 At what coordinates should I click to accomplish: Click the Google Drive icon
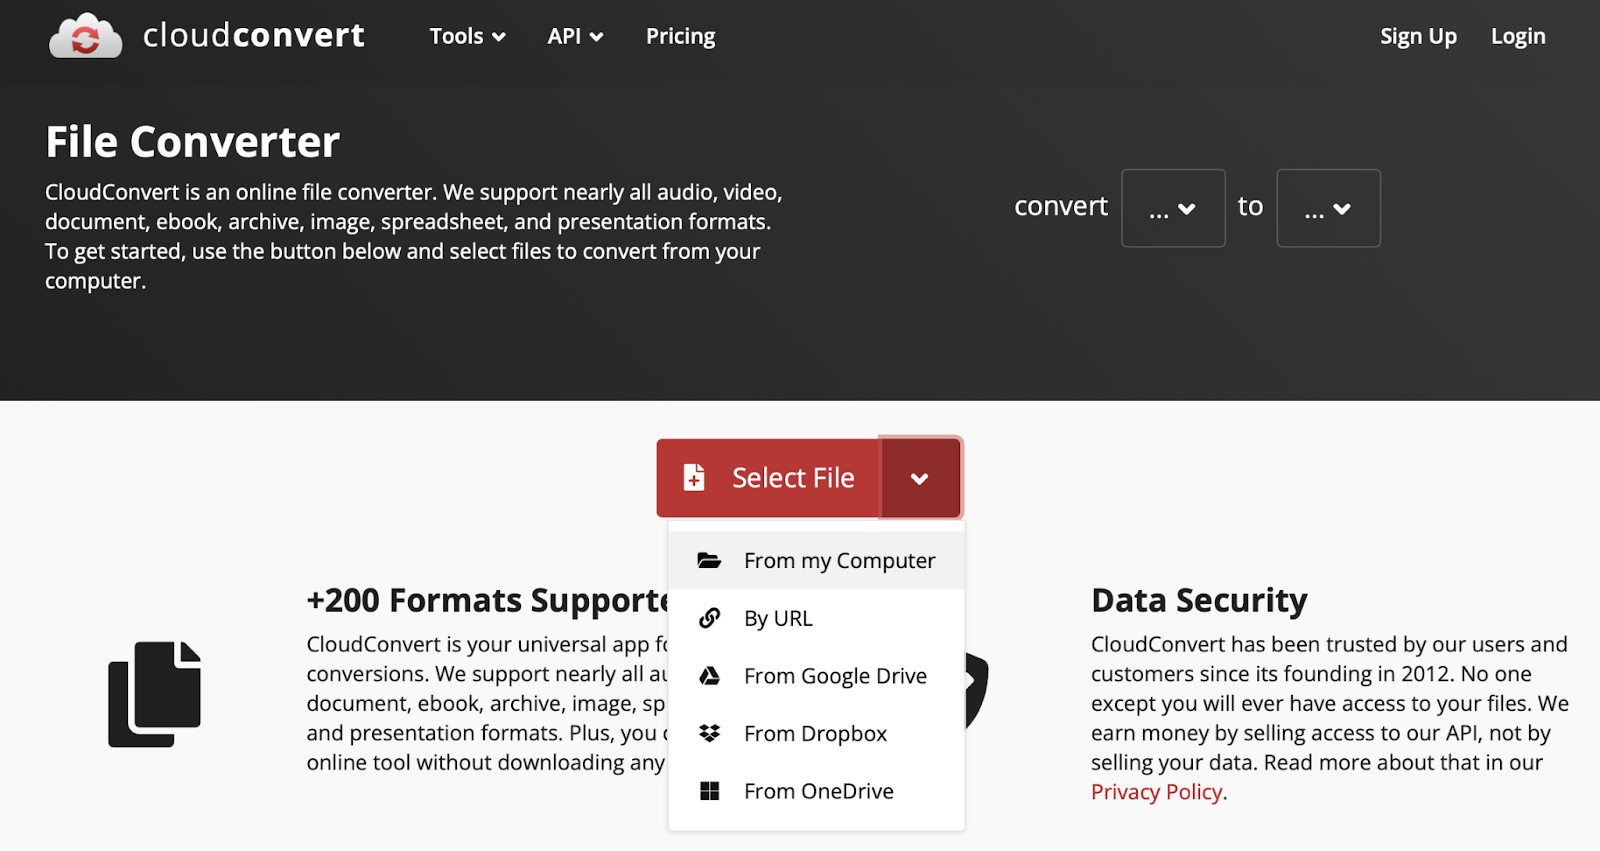(x=709, y=676)
